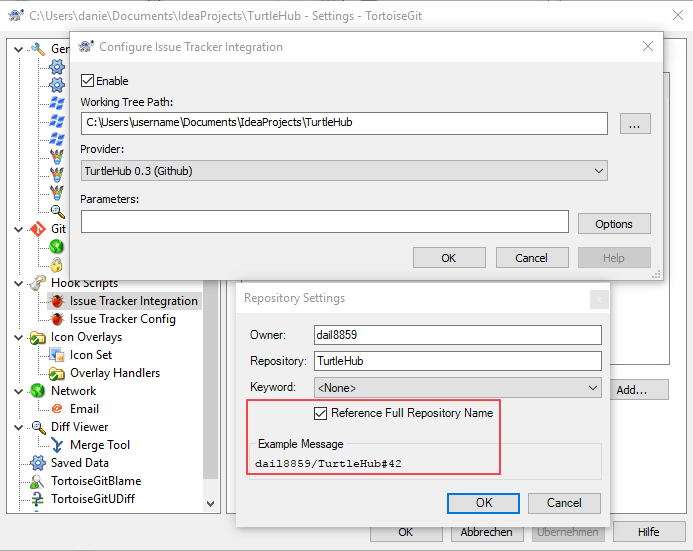Click the Abbrechen button in Settings window
The image size is (693, 551).
pyautogui.click(x=487, y=532)
